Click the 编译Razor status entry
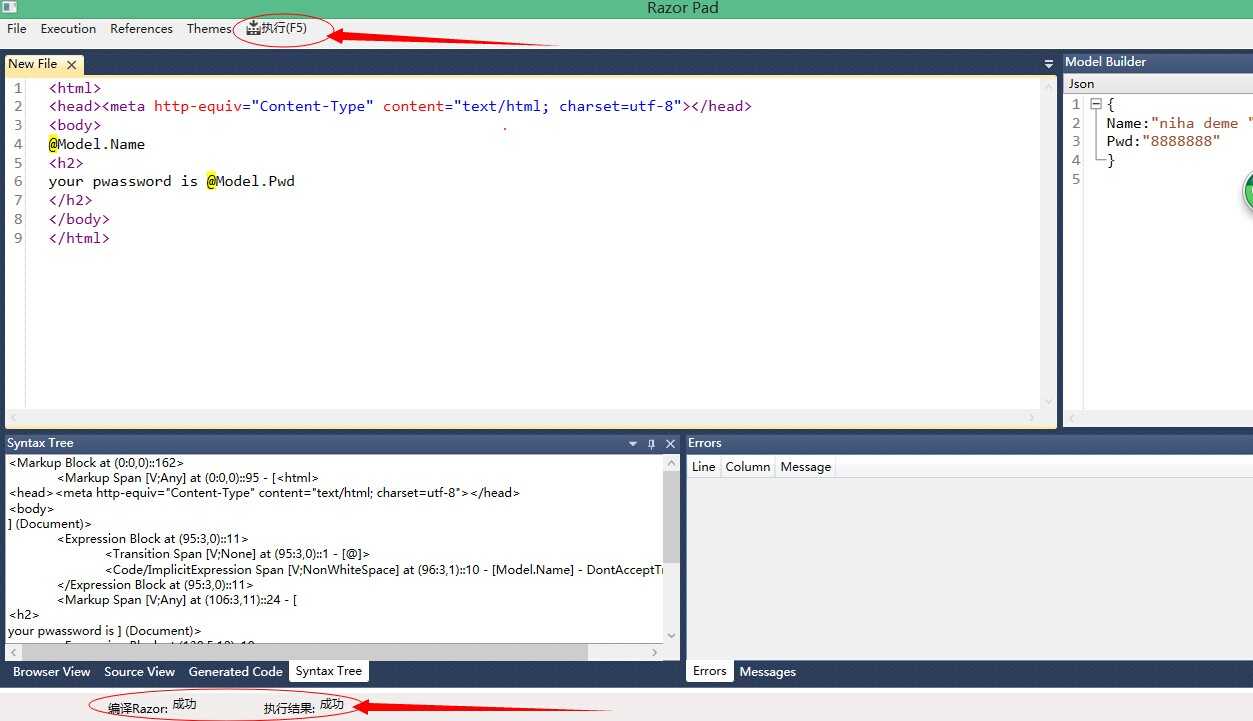Image resolution: width=1253 pixels, height=721 pixels. (x=152, y=706)
